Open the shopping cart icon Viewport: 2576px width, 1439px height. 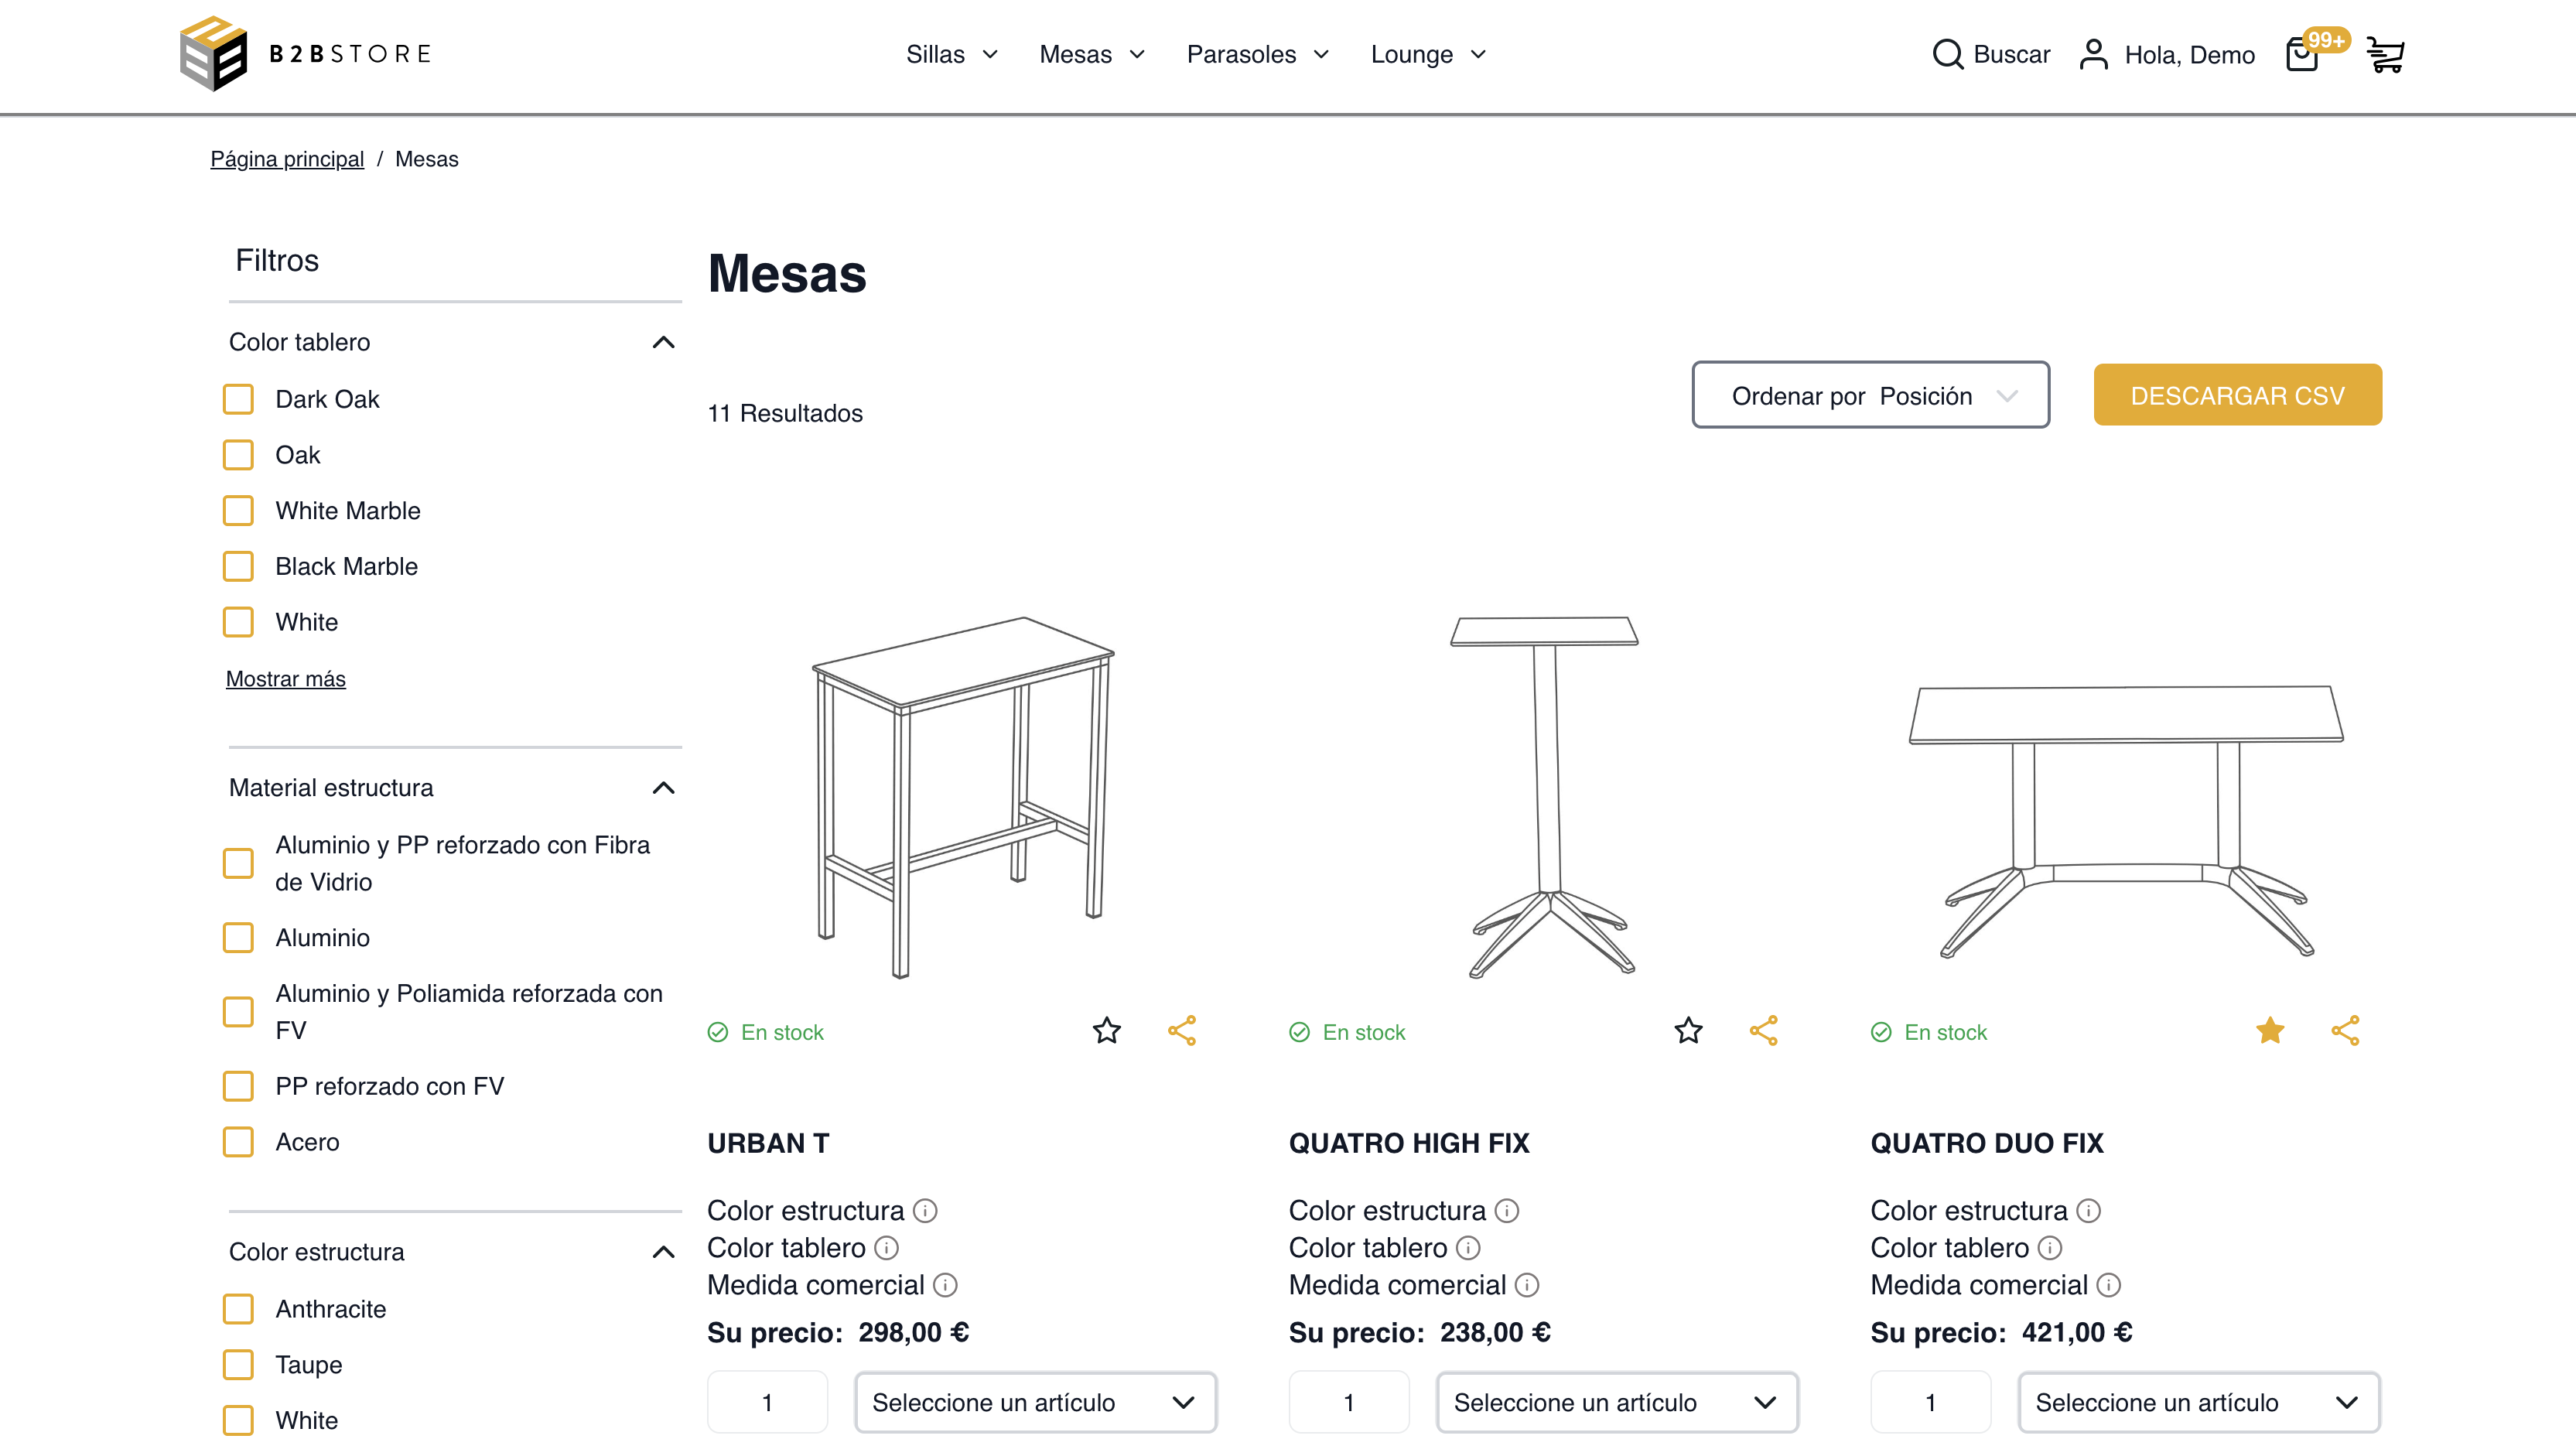click(x=2386, y=54)
